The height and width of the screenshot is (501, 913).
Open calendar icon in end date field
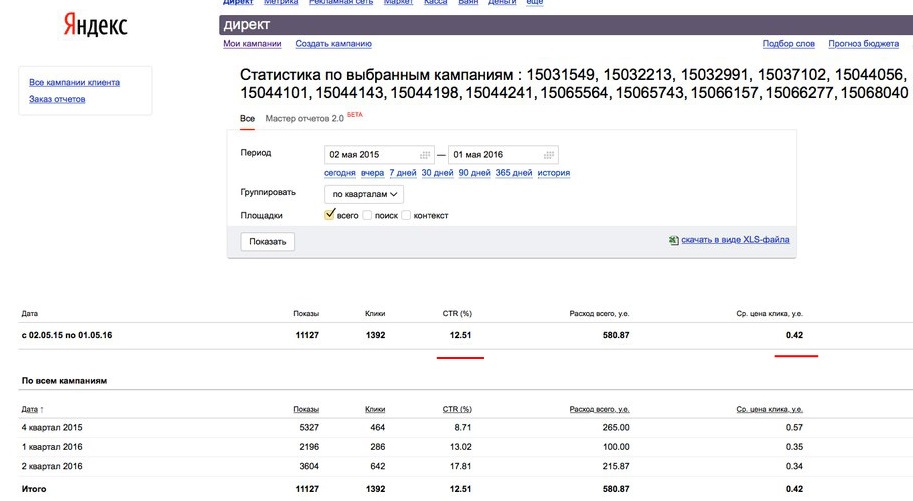(x=548, y=155)
